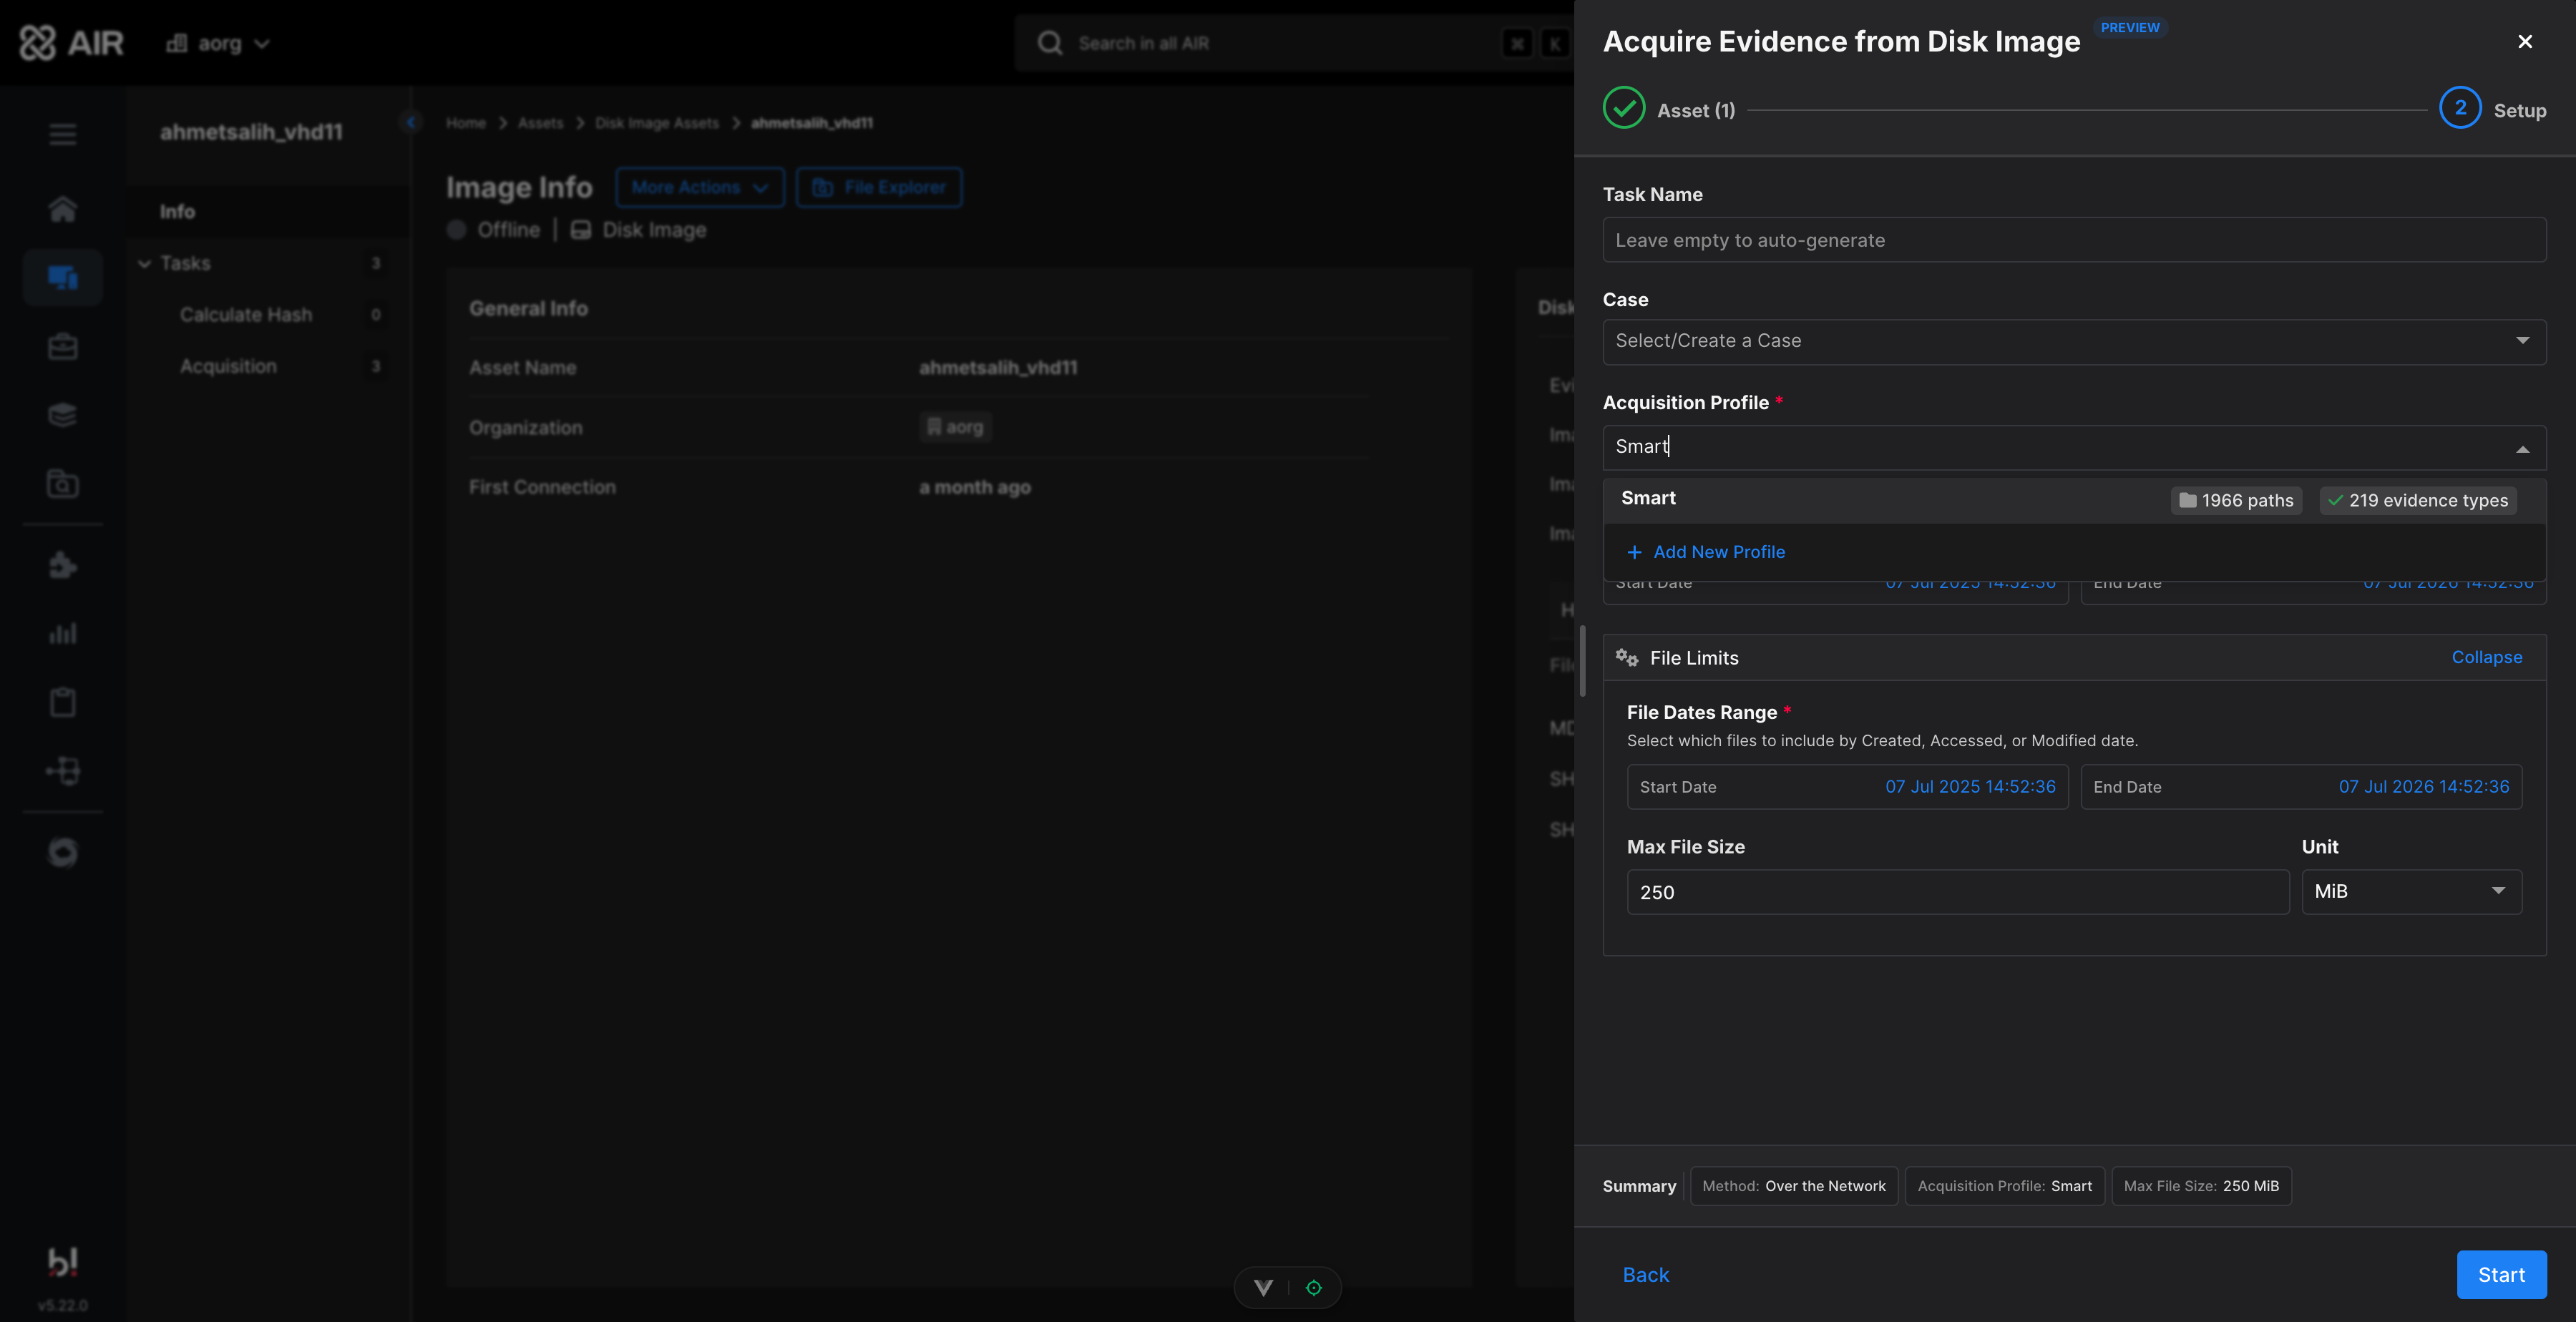Open File Dates Range End Date picker

pos(2301,787)
